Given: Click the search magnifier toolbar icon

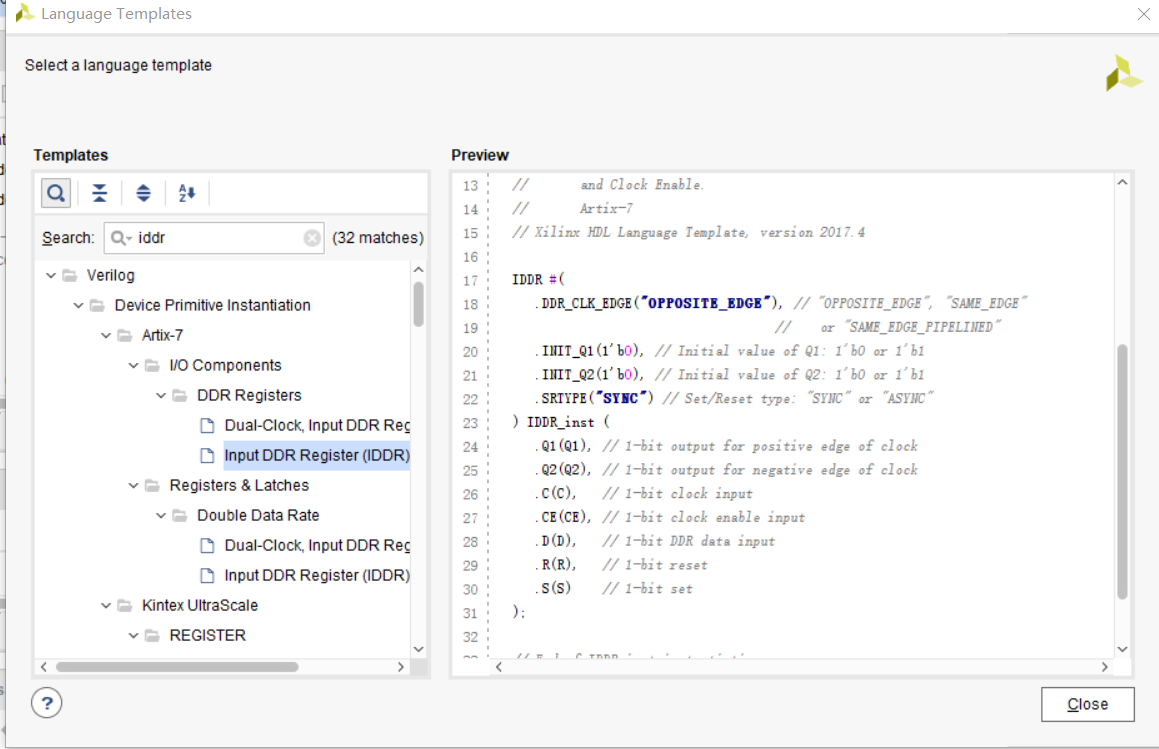Looking at the screenshot, I should coord(56,193).
